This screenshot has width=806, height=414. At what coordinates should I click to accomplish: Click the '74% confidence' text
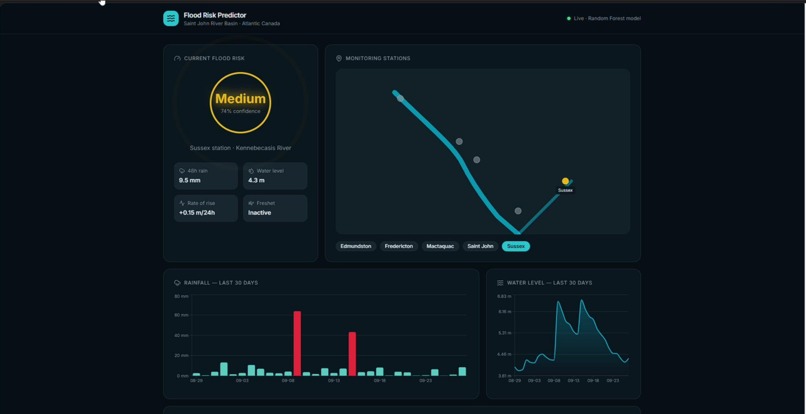pos(241,111)
